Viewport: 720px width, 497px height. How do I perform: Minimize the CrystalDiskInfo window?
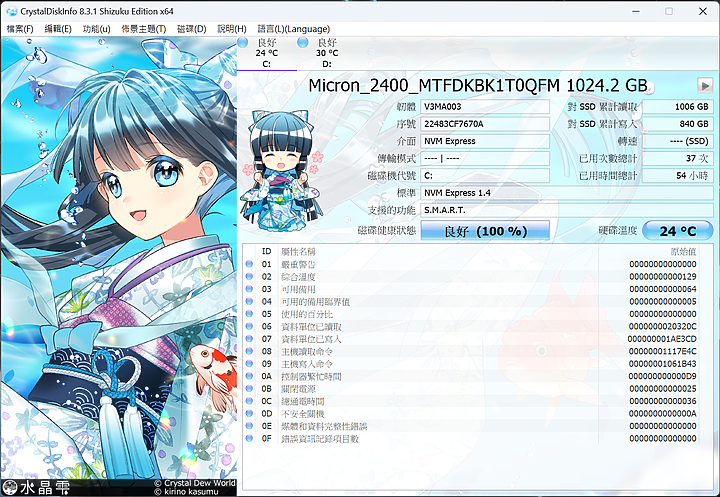[636, 11]
